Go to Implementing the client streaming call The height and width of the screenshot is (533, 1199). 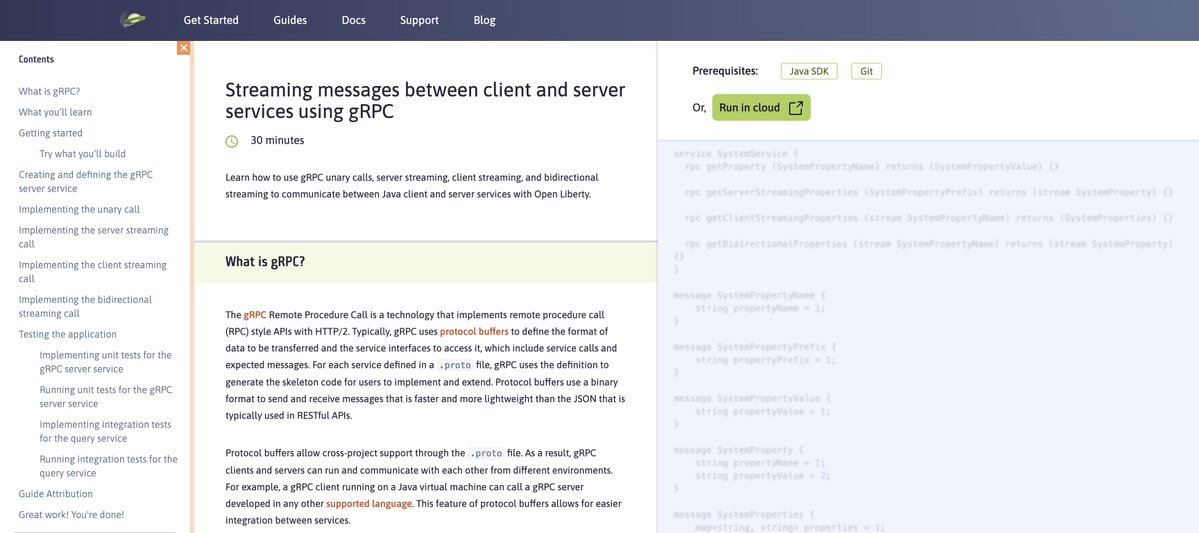pyautogui.click(x=93, y=271)
